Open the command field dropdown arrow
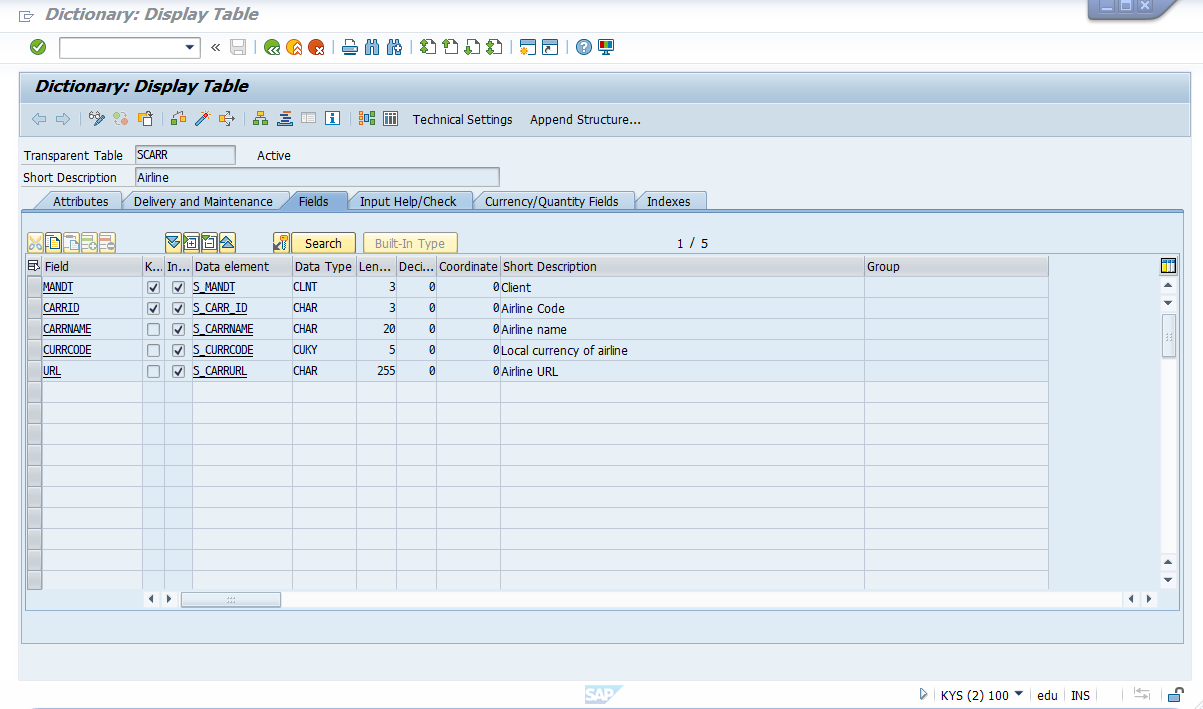 [190, 47]
